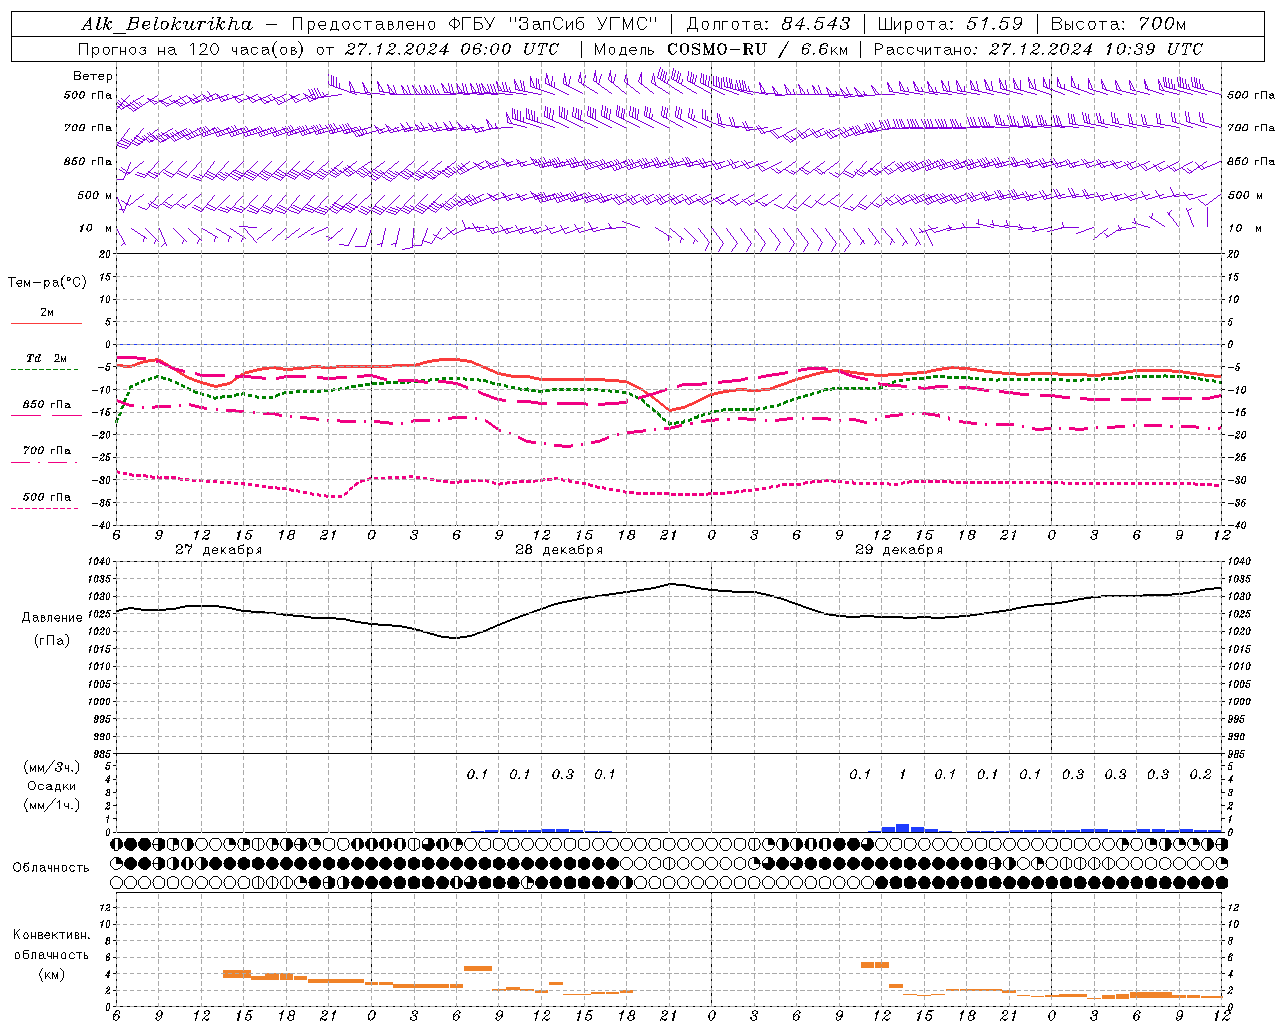
Task: Select the Давление pressure title
Action: 52,618
